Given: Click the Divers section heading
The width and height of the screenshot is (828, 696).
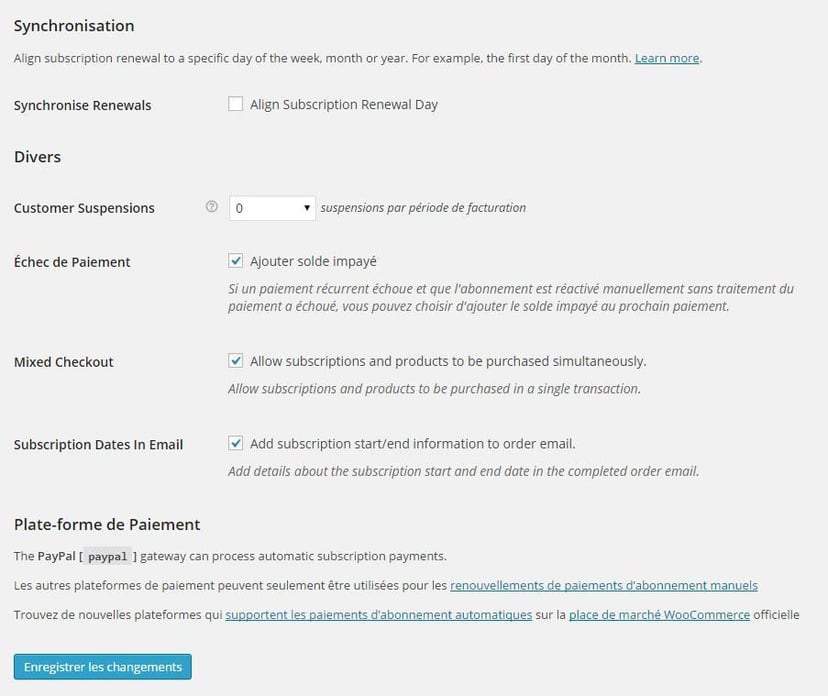Looking at the screenshot, I should (37, 157).
